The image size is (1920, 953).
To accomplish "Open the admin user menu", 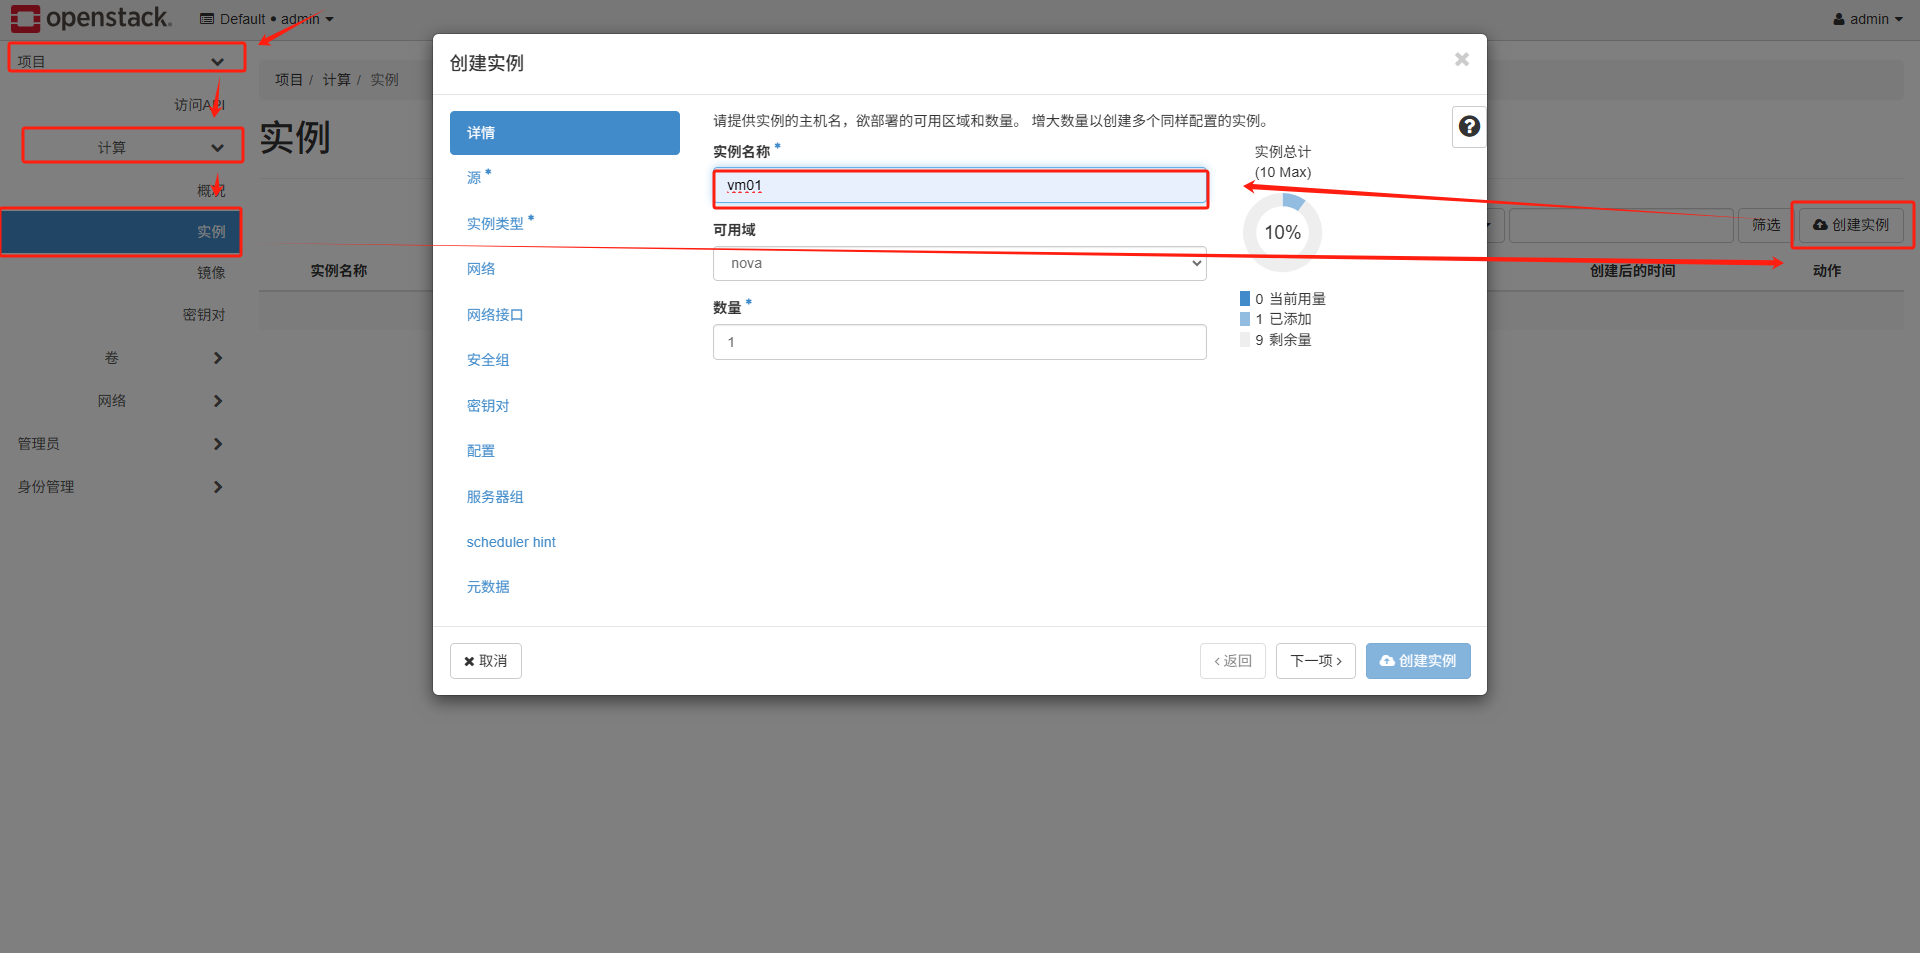I will pyautogui.click(x=1868, y=19).
